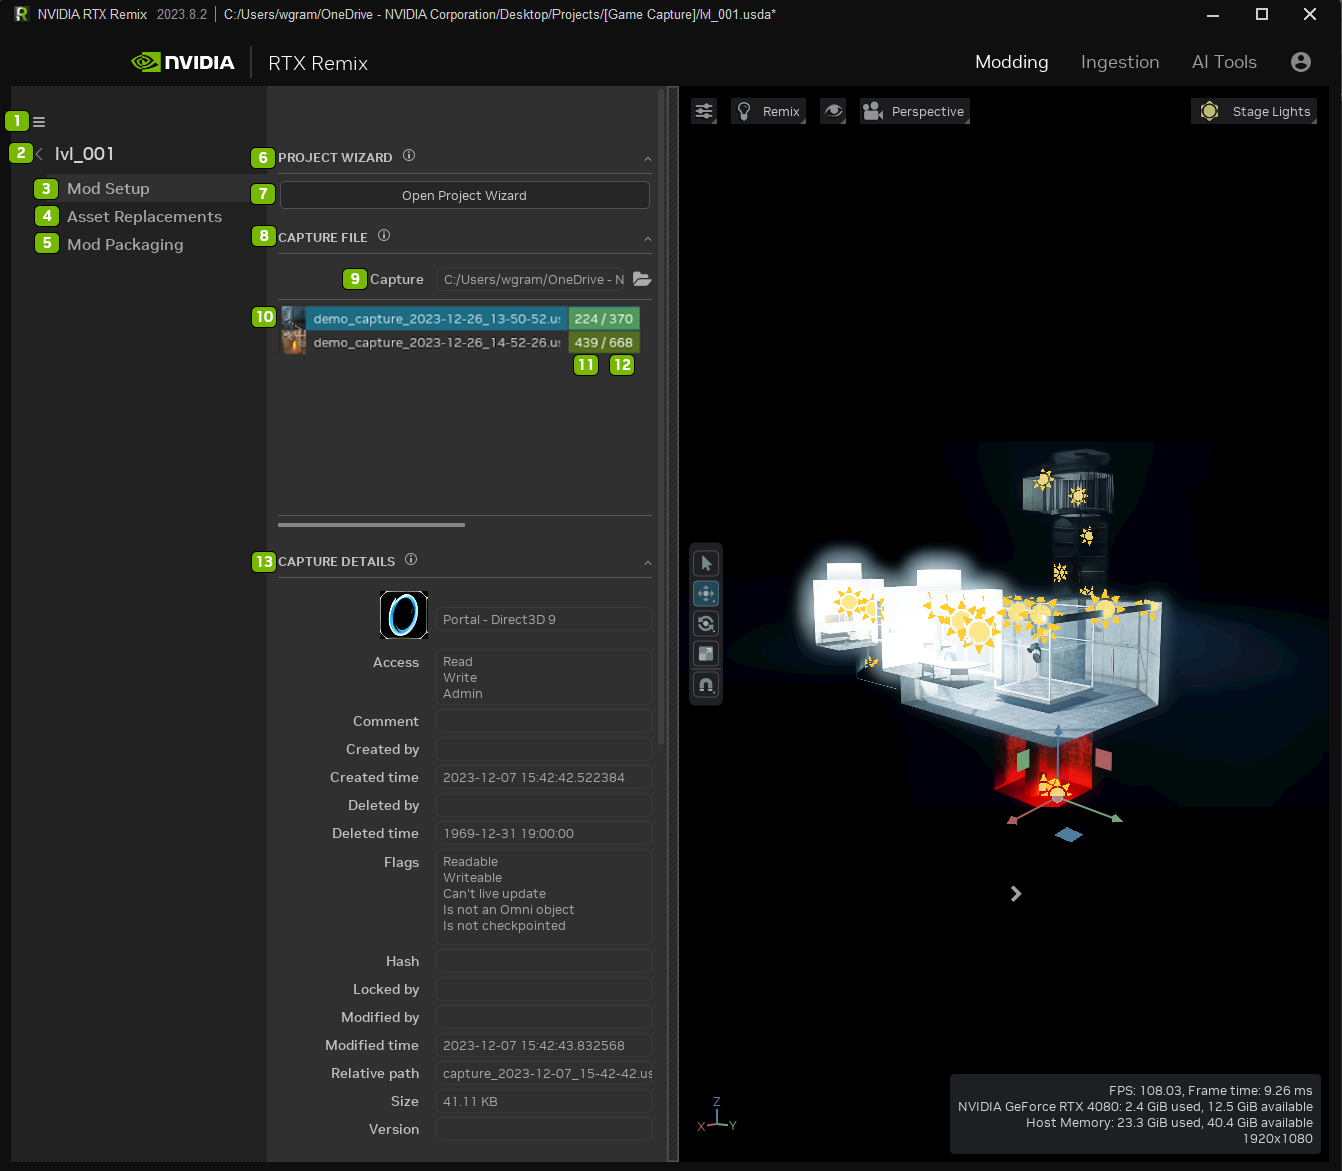1342x1171 pixels.
Task: Click the RTX Remix app icon in title bar
Action: (21, 14)
